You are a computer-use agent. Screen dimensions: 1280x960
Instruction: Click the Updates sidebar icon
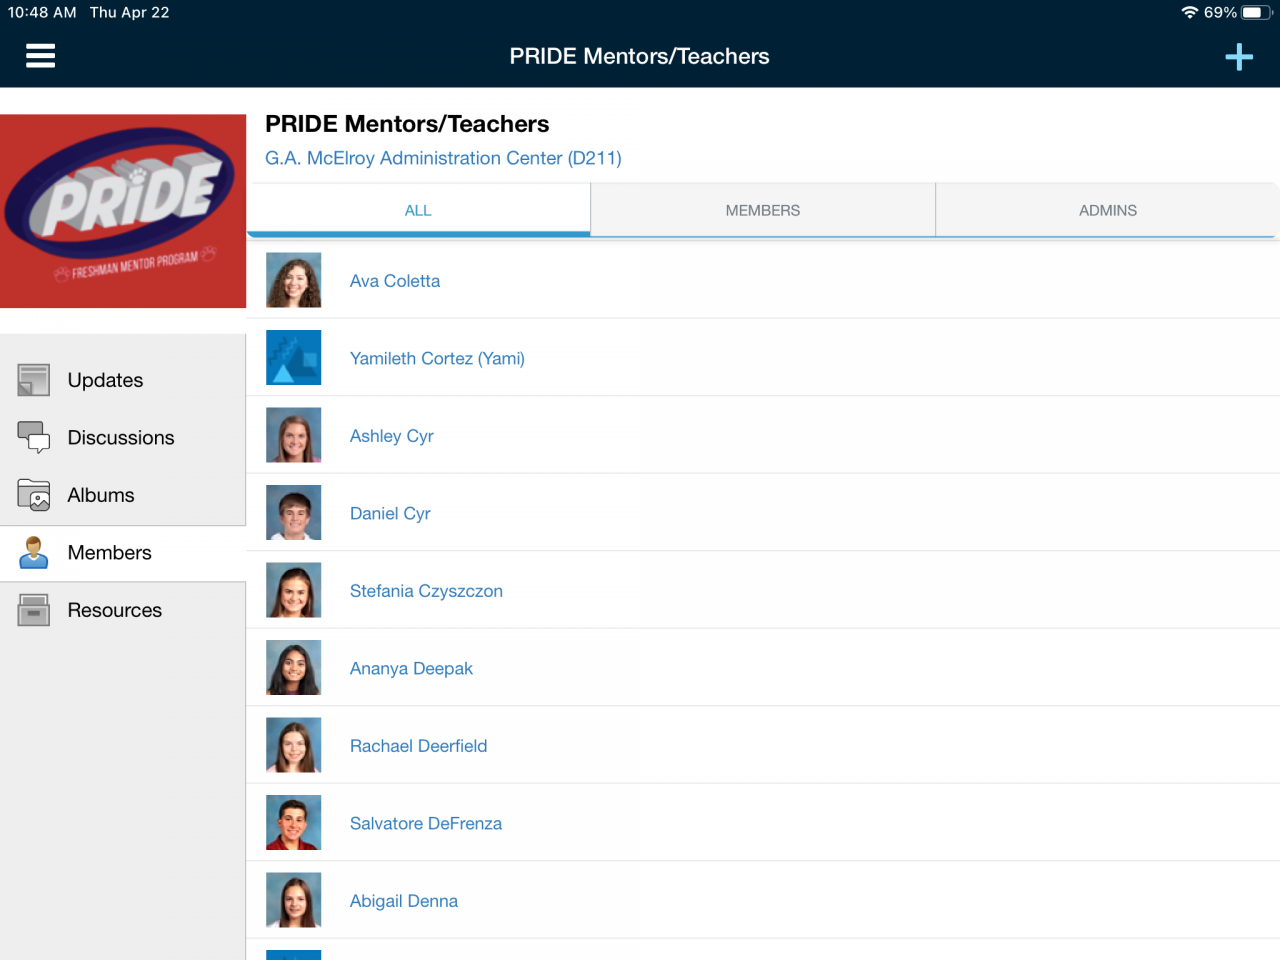point(33,380)
